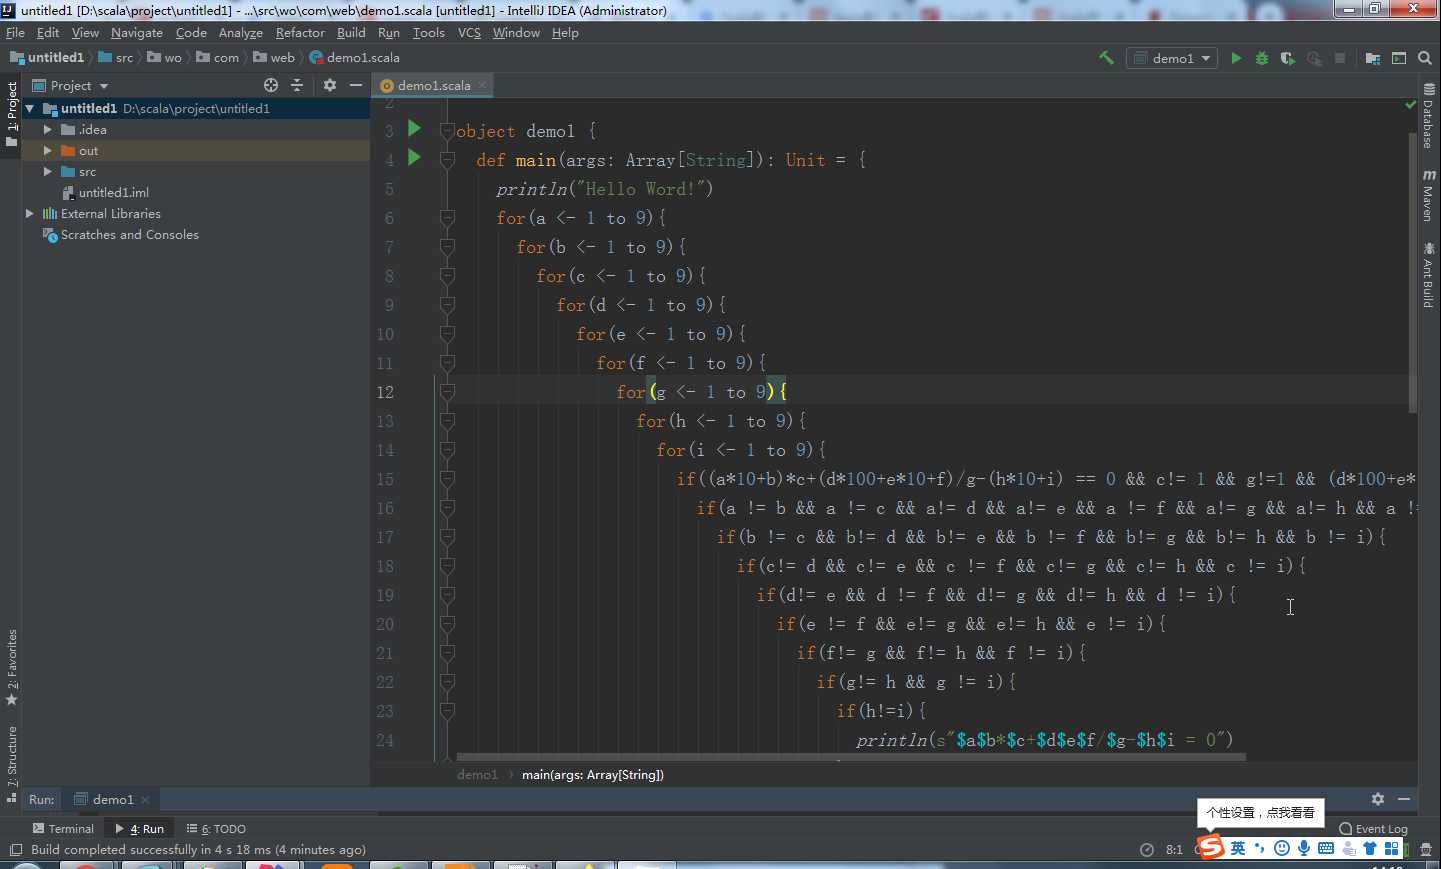Fold the object demo1 block at line 3
Viewport: 1441px width, 869px height.
tap(447, 131)
